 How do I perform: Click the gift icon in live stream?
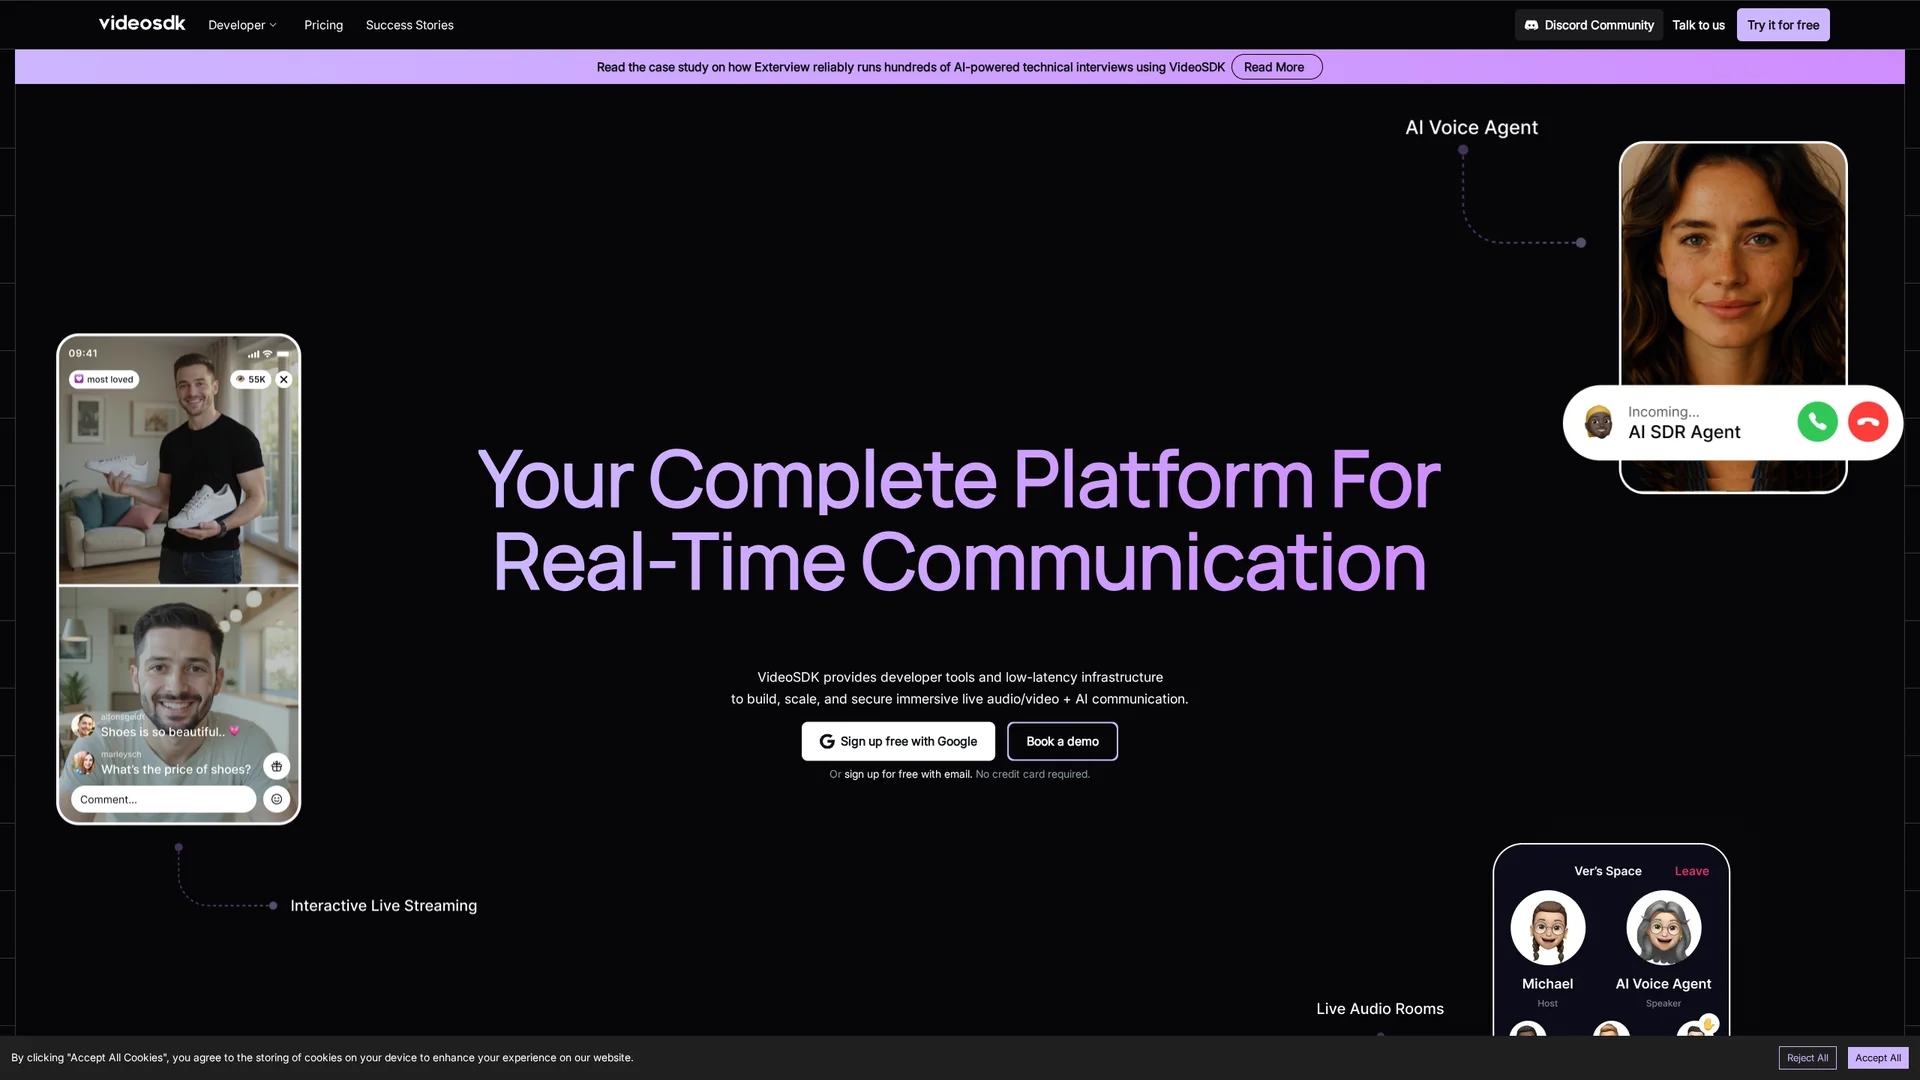point(277,766)
